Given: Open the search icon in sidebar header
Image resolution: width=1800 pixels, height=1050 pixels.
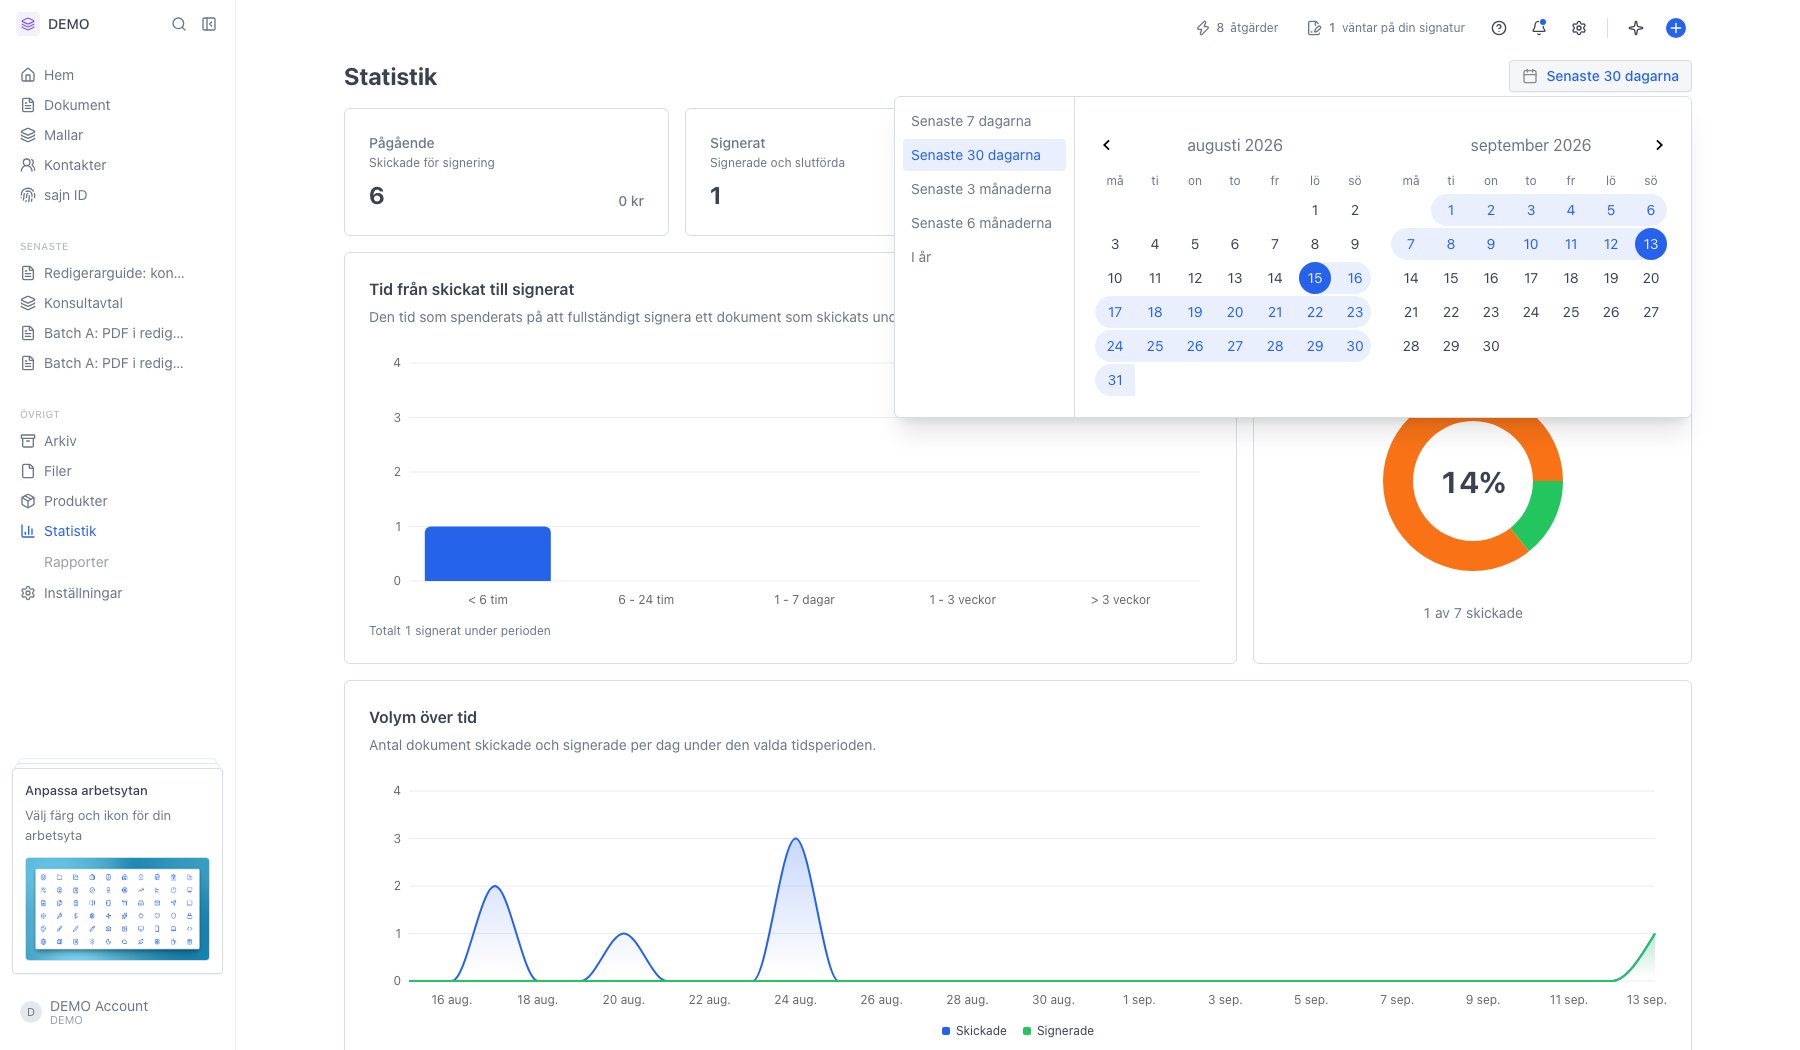Looking at the screenshot, I should pyautogui.click(x=179, y=24).
